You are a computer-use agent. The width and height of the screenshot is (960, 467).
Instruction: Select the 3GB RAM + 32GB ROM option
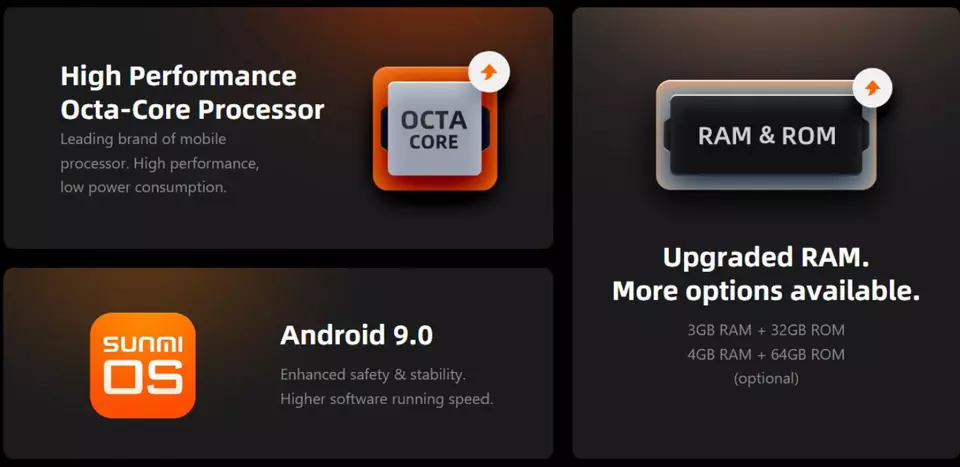[x=766, y=331]
